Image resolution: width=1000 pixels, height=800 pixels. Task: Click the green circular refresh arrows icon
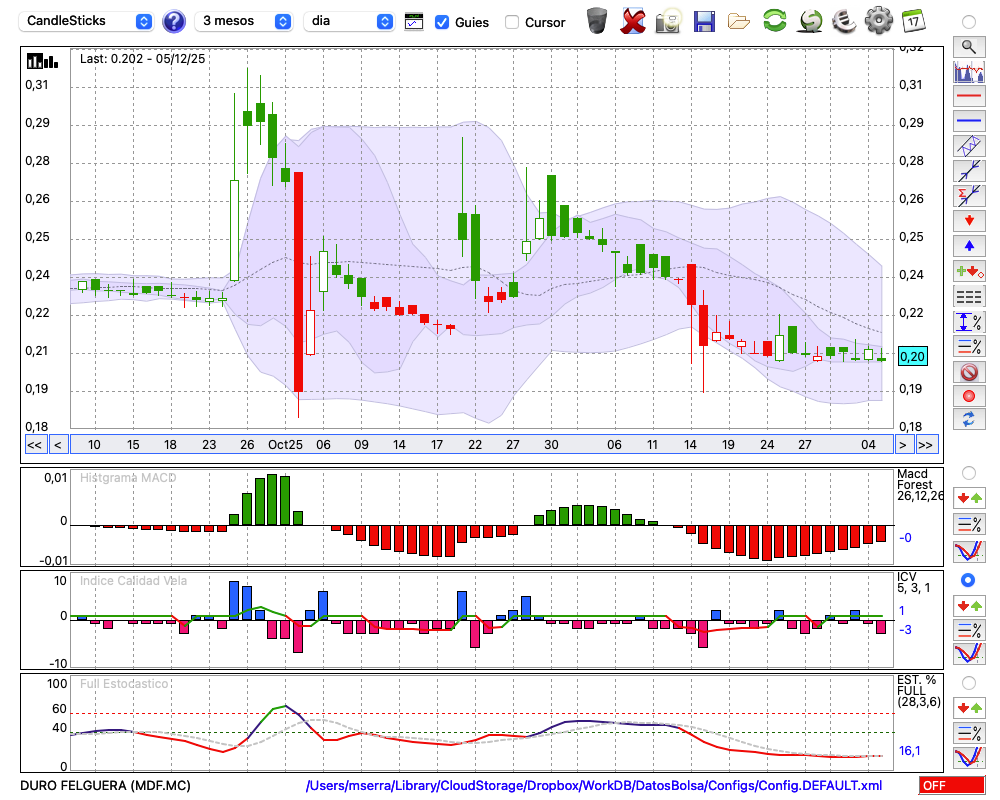pos(774,20)
